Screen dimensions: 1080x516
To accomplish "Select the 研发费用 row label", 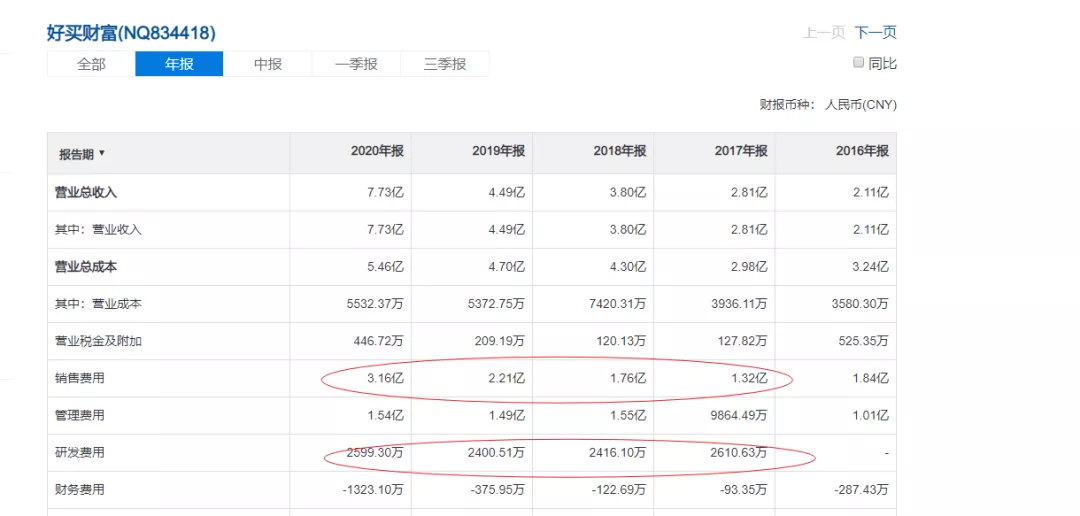I will (79, 453).
